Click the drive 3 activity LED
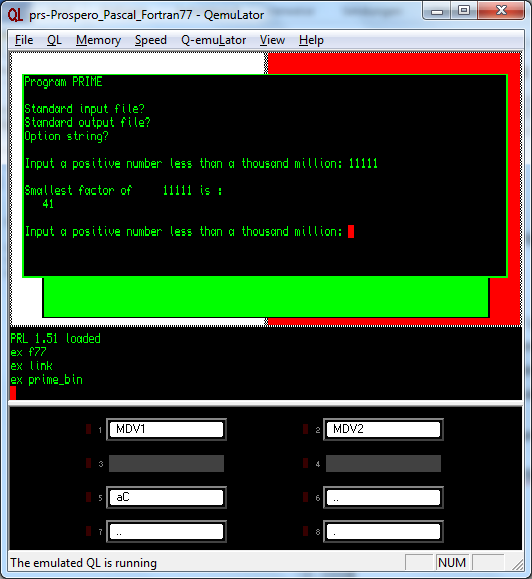Screen dimensions: 532x579 tap(89, 463)
